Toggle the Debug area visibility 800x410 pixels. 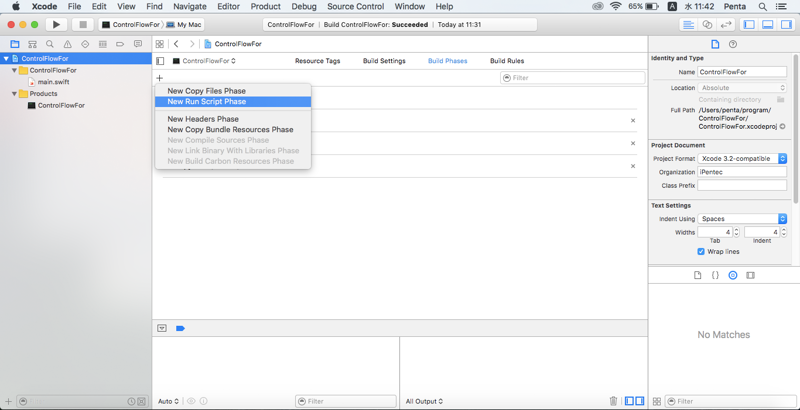(767, 24)
